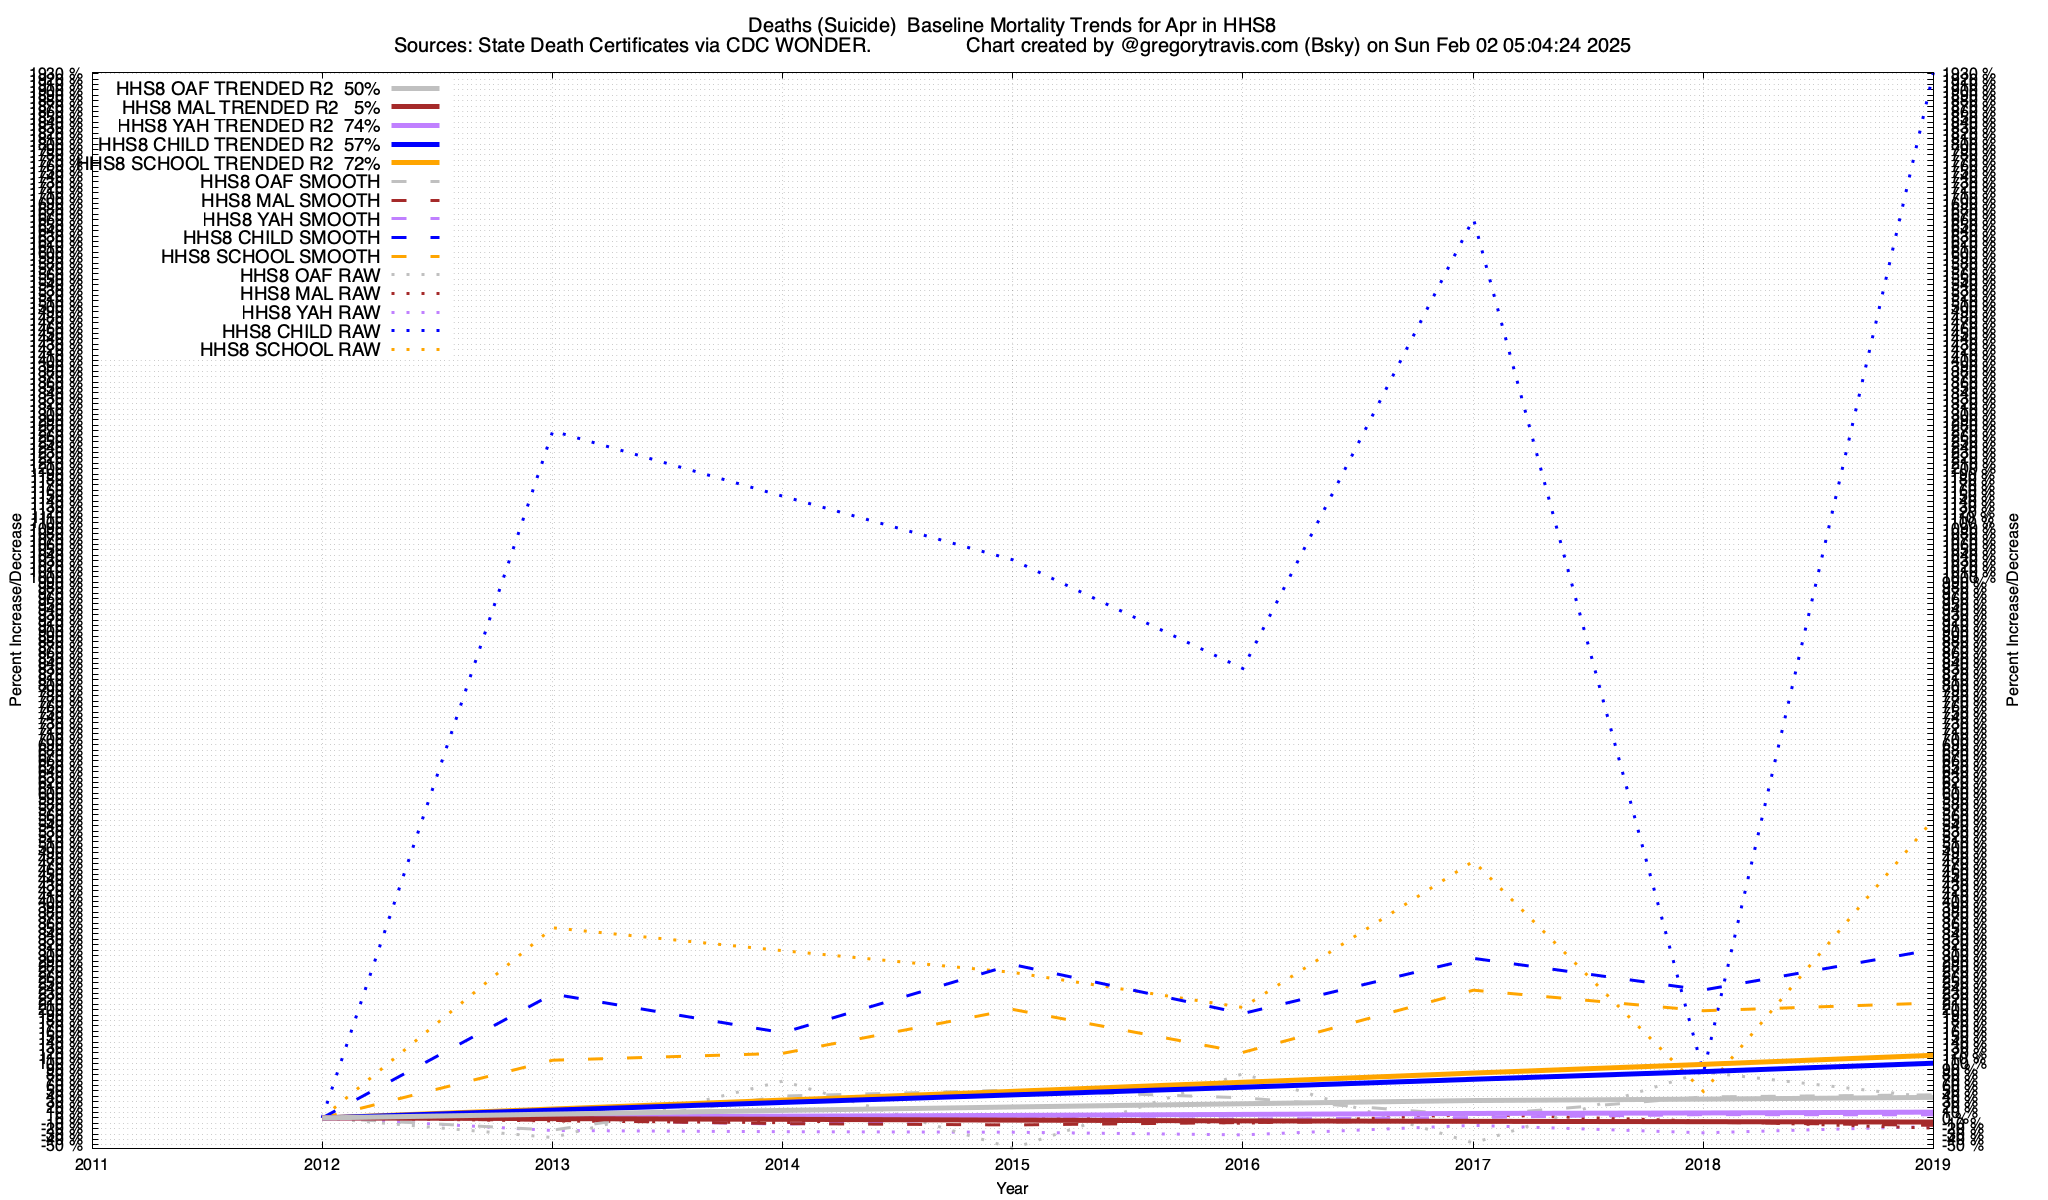Click the HHS8 CHILD RAW legend entry
Viewport: 2048px width, 1200px height.
(x=301, y=331)
